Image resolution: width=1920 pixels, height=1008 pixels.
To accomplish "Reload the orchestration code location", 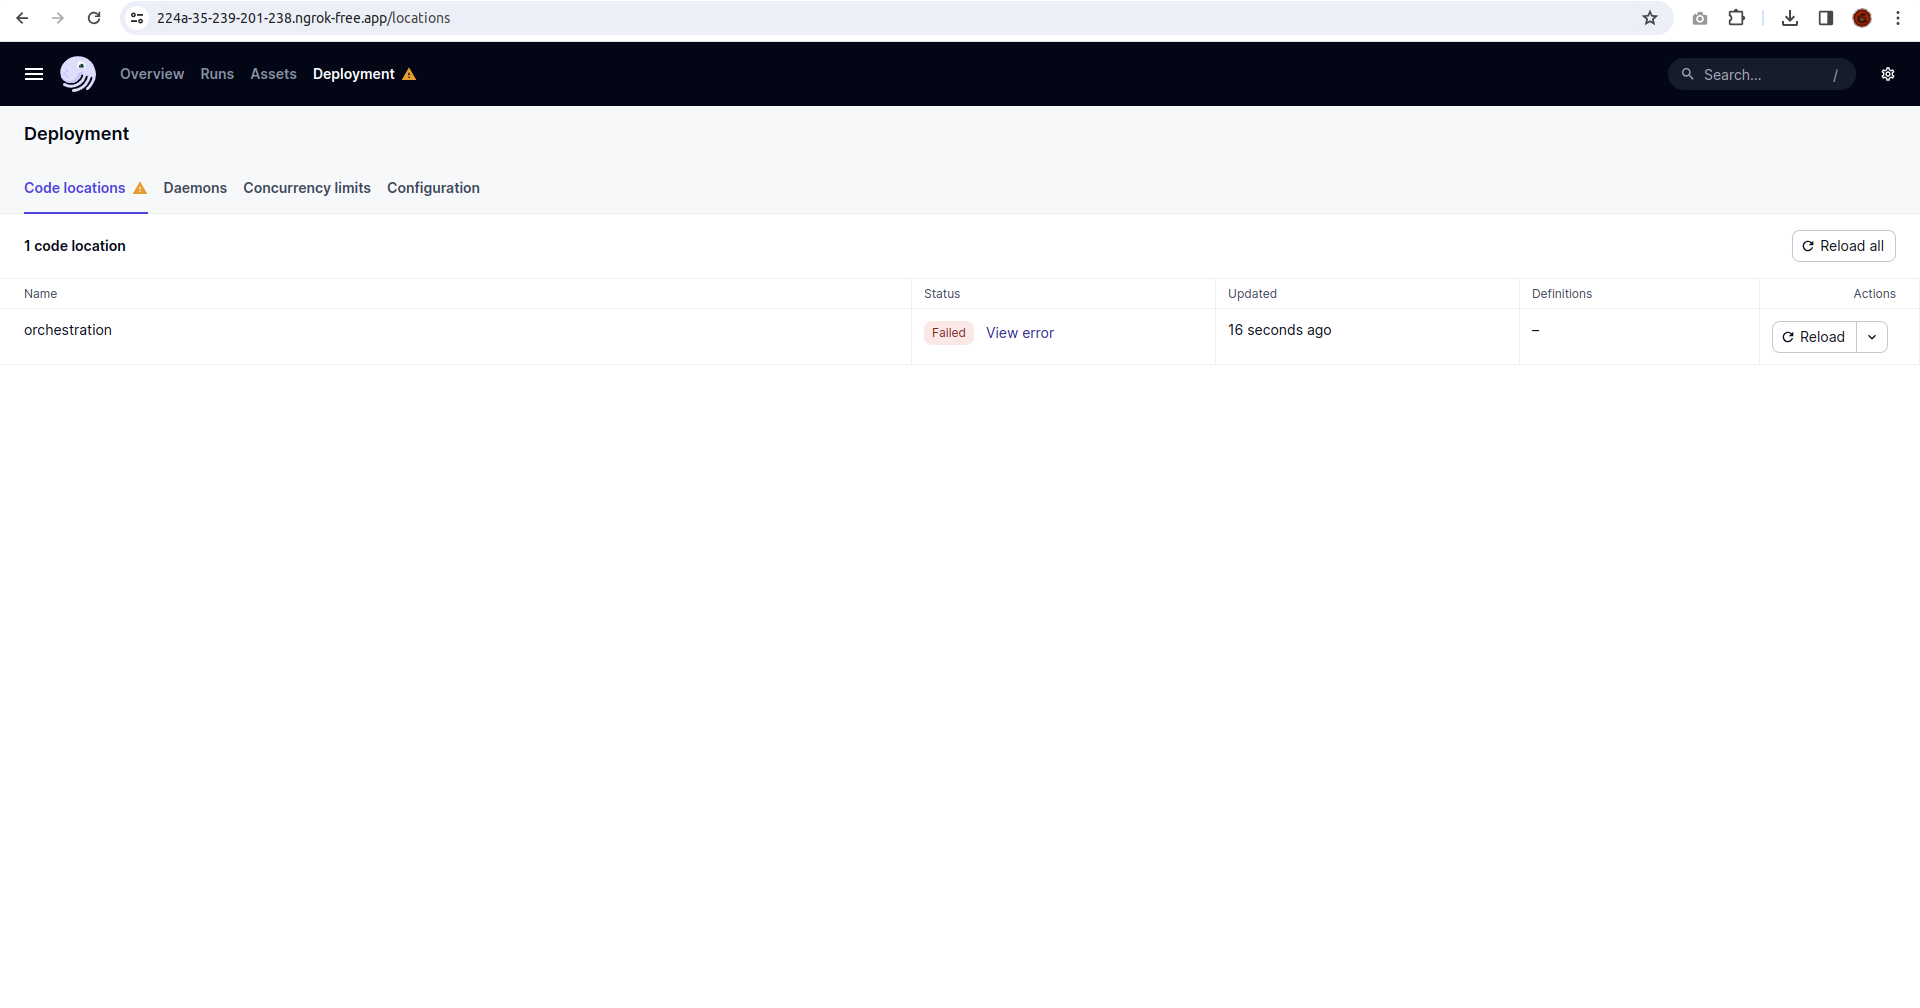I will click(1814, 337).
